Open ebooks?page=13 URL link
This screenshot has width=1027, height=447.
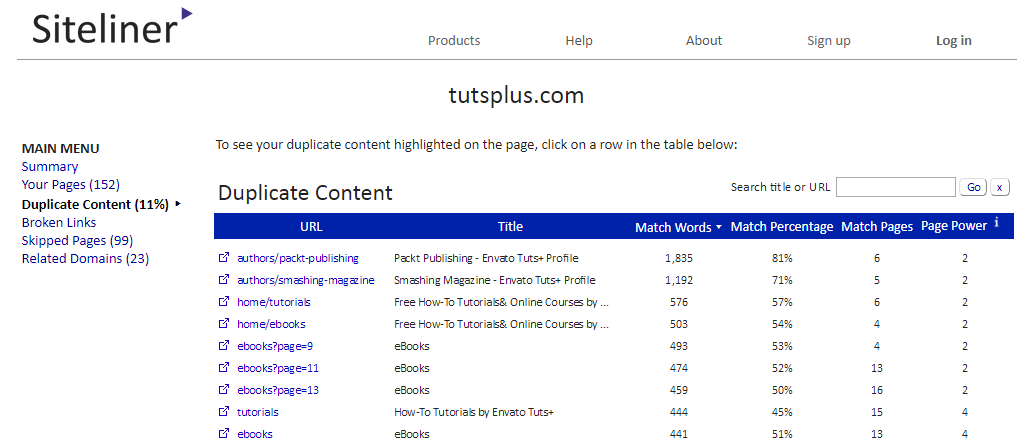[x=278, y=390]
